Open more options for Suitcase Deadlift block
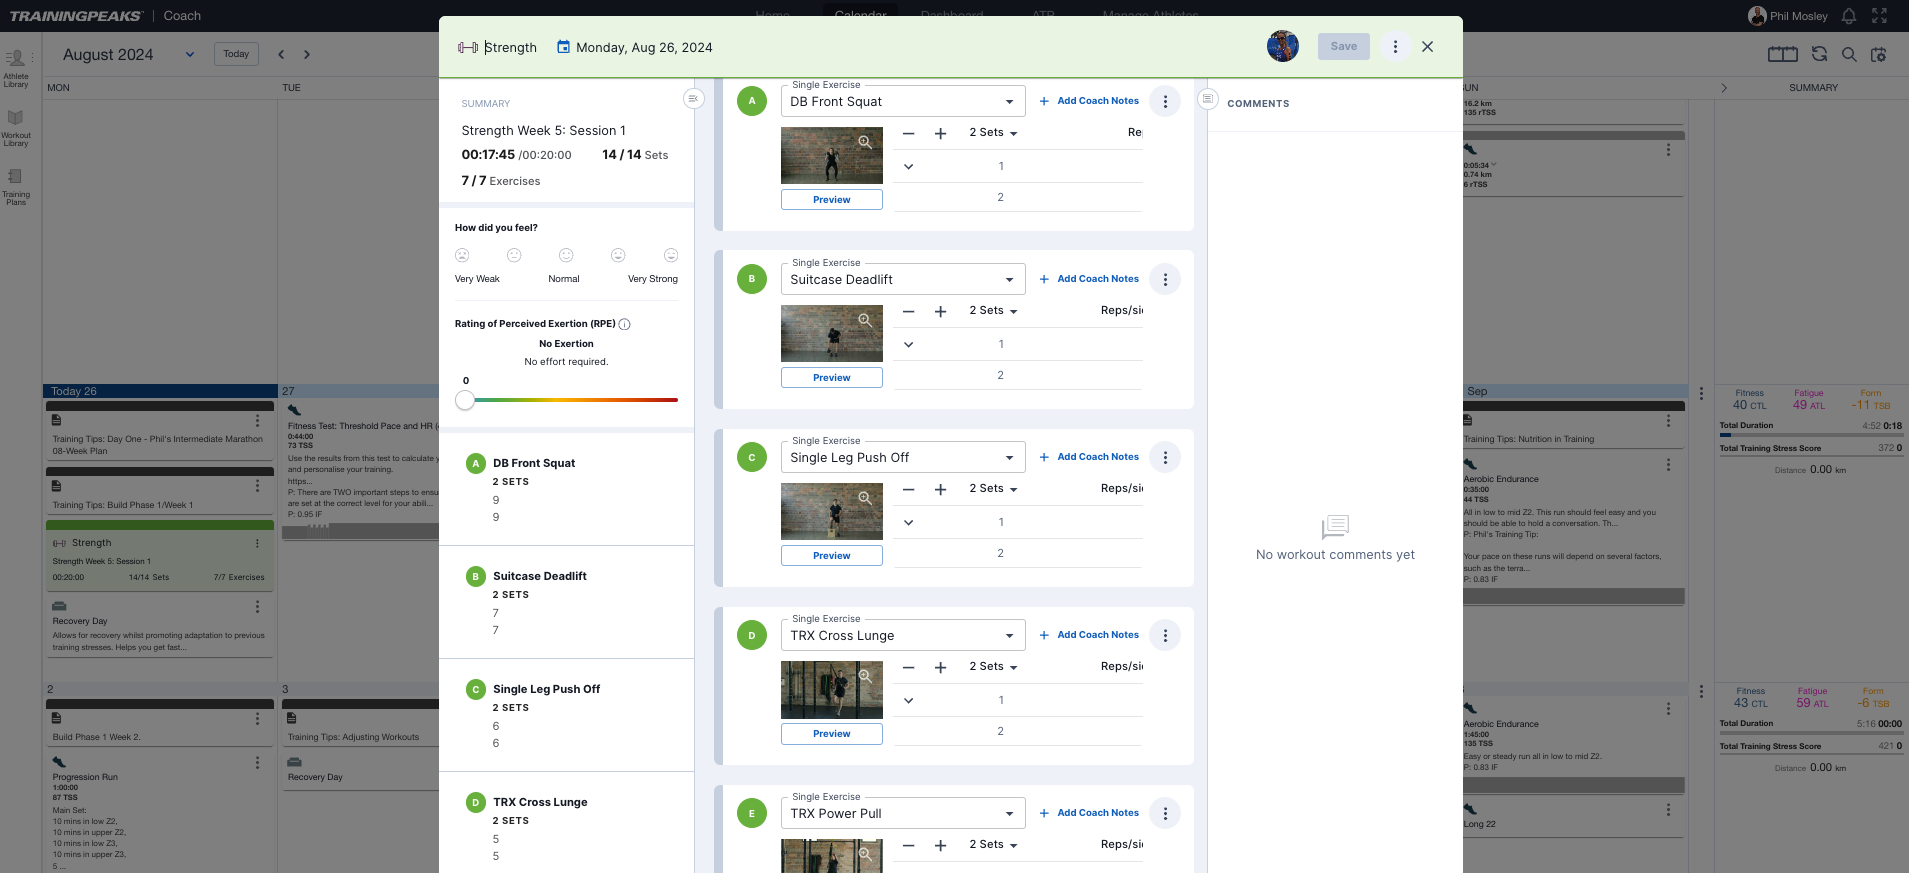This screenshot has height=873, width=1909. pos(1165,279)
